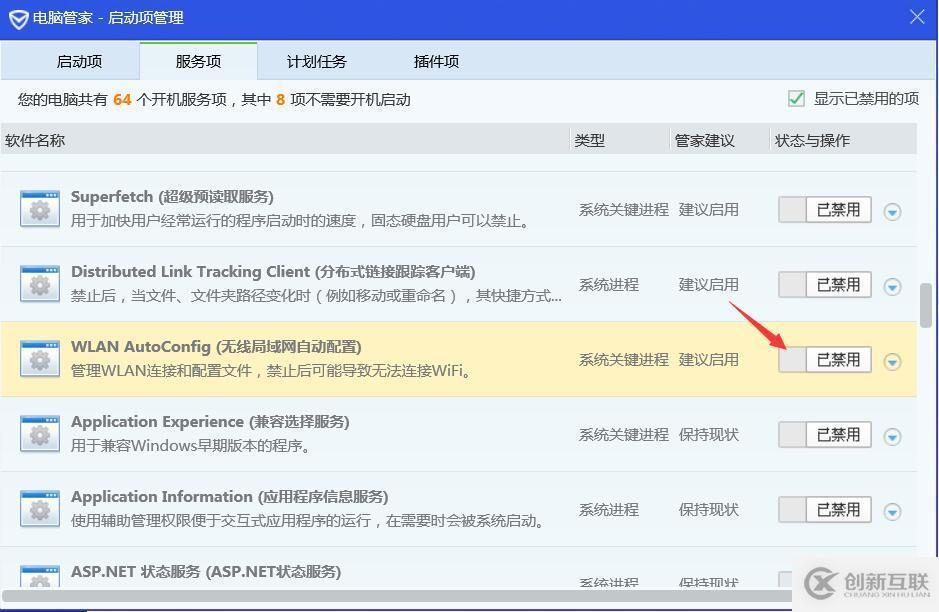Click the Application Information service icon
The image size is (939, 612).
pyautogui.click(x=40, y=508)
